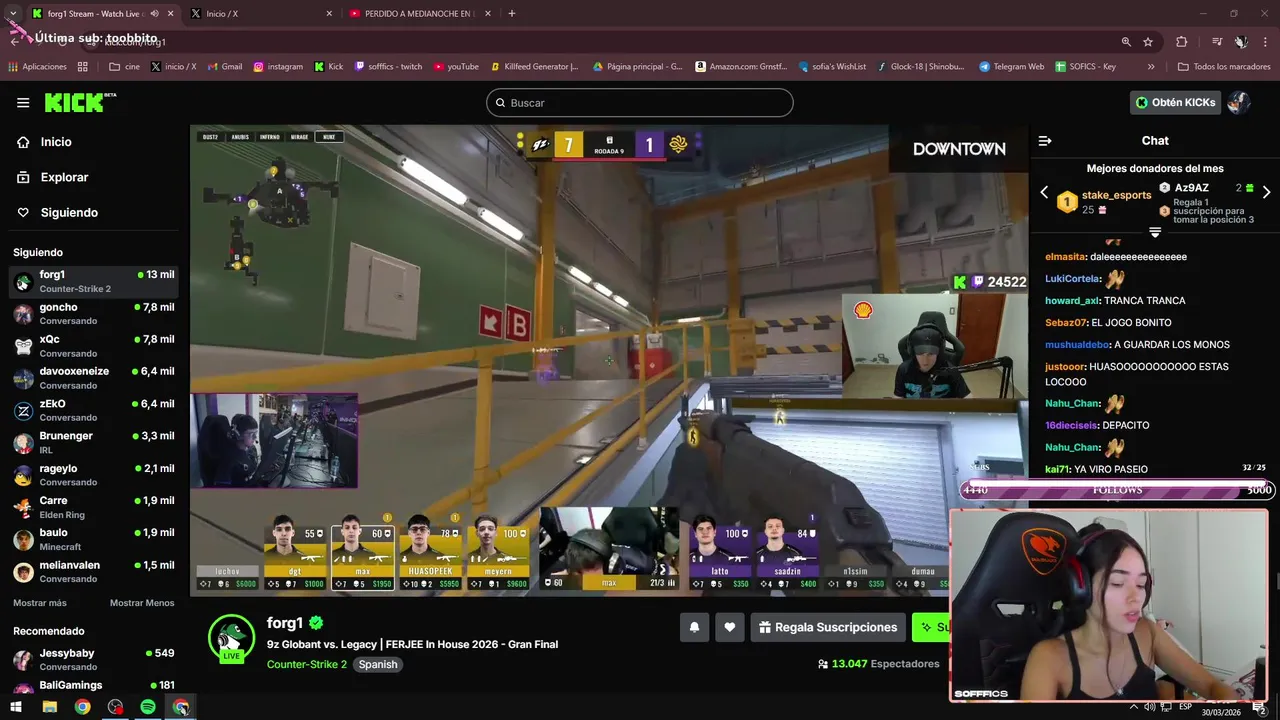Open the sofffics - twitch bookmark
This screenshot has height=720, width=1280.
(387, 67)
